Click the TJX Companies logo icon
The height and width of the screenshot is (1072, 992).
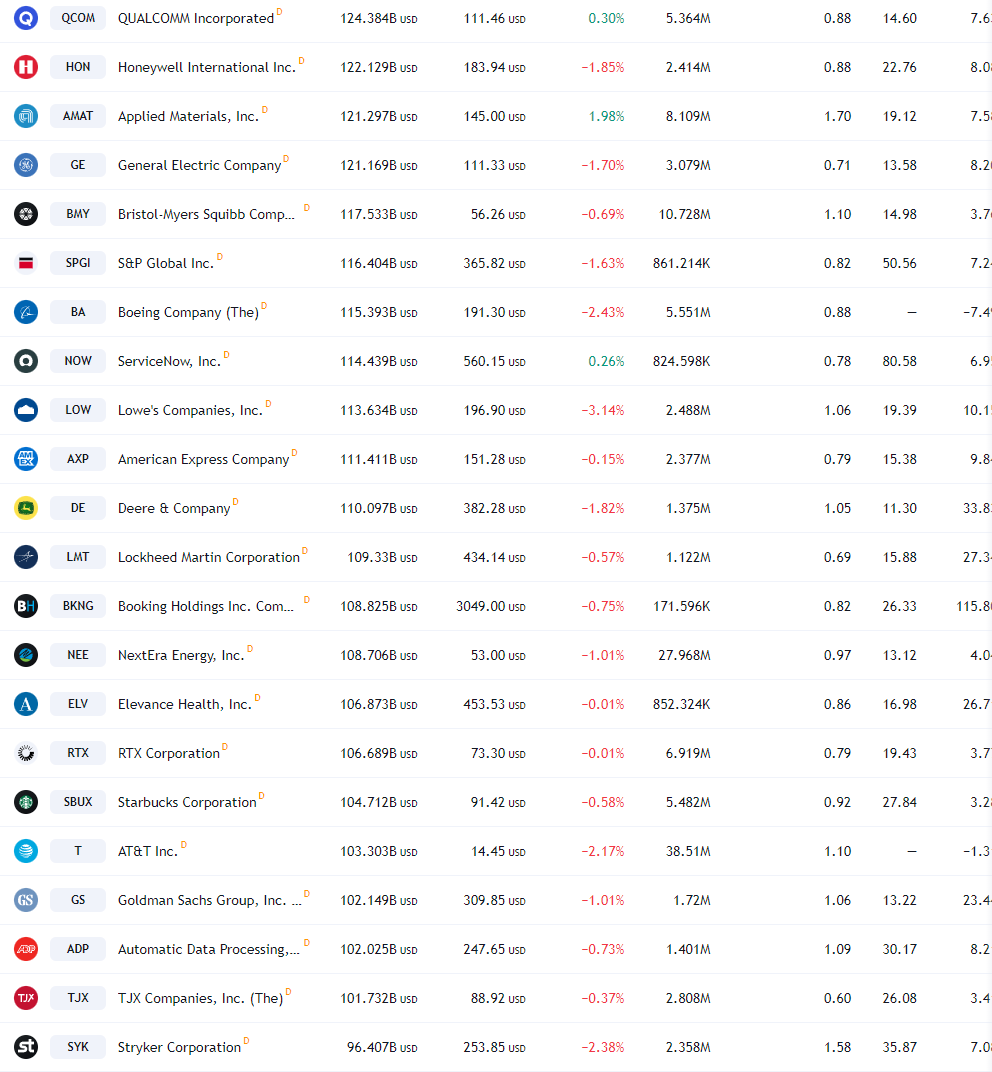[26, 998]
